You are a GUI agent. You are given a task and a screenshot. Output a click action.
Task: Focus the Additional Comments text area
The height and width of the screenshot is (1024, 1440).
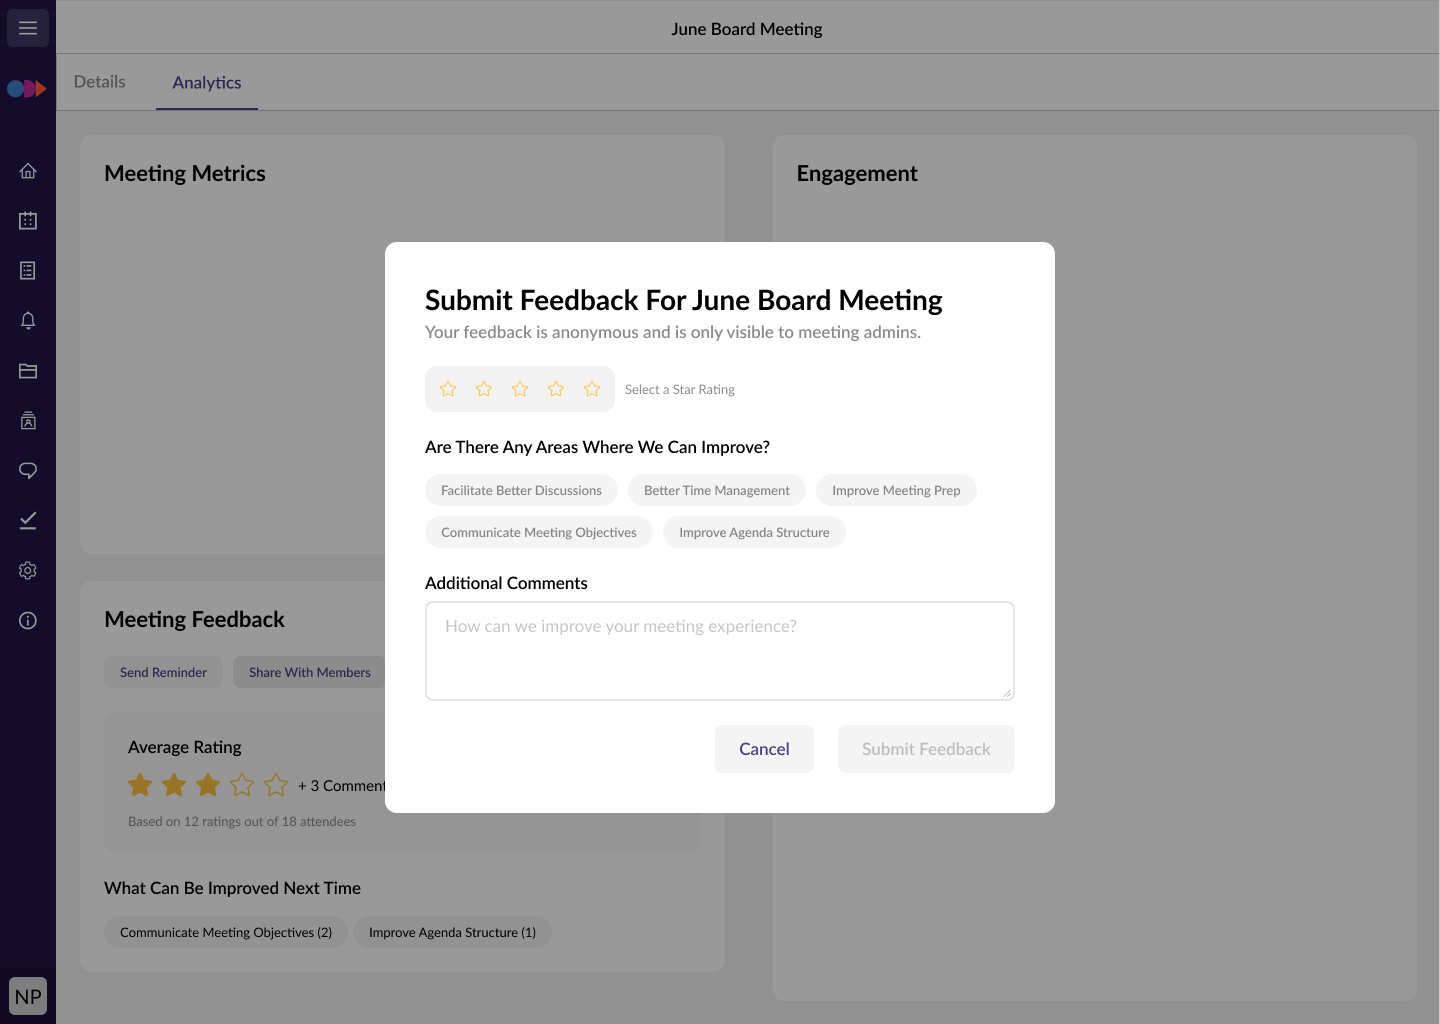719,651
